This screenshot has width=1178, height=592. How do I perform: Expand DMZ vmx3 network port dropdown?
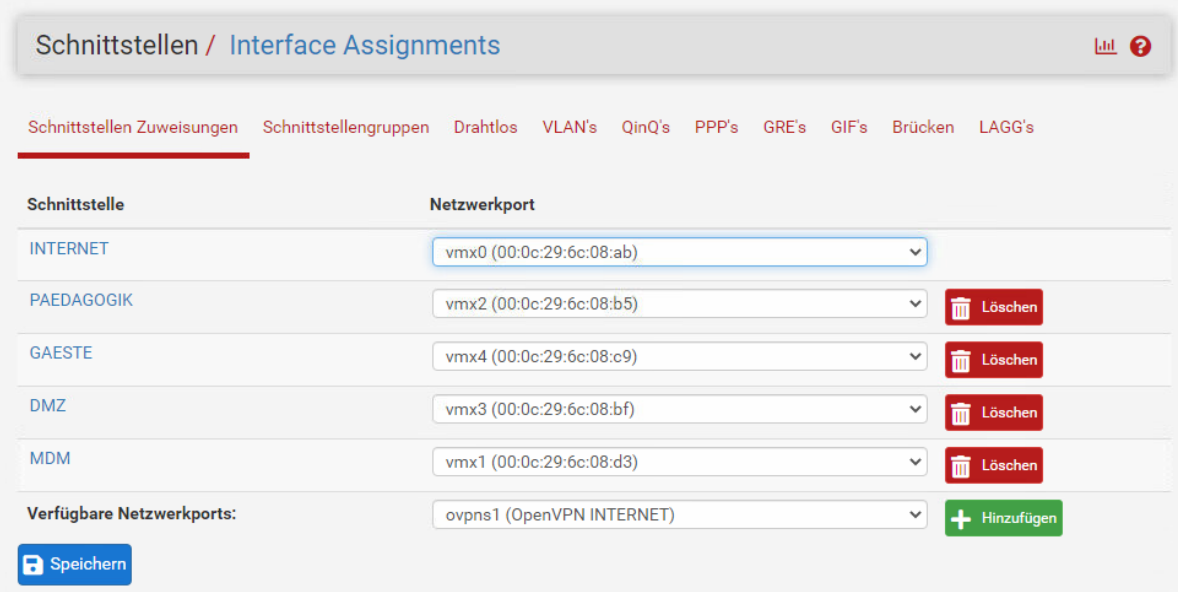pyautogui.click(x=679, y=409)
